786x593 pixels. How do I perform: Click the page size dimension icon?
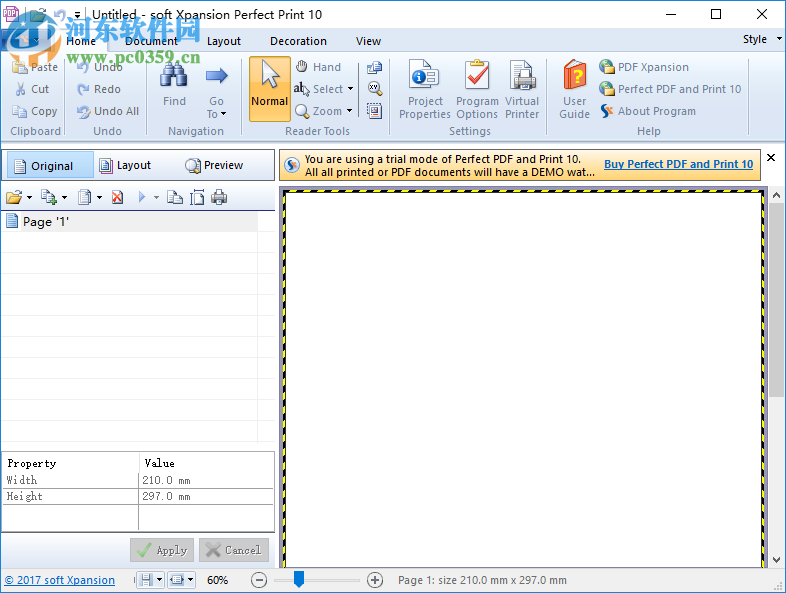point(197,197)
